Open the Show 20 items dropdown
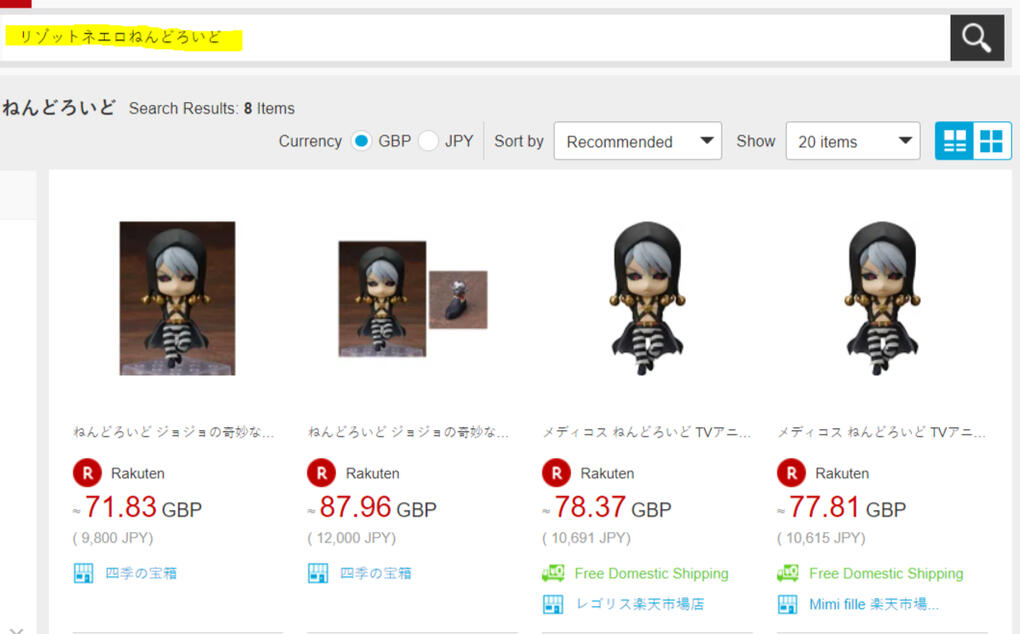Image resolution: width=1020 pixels, height=634 pixels. click(853, 141)
